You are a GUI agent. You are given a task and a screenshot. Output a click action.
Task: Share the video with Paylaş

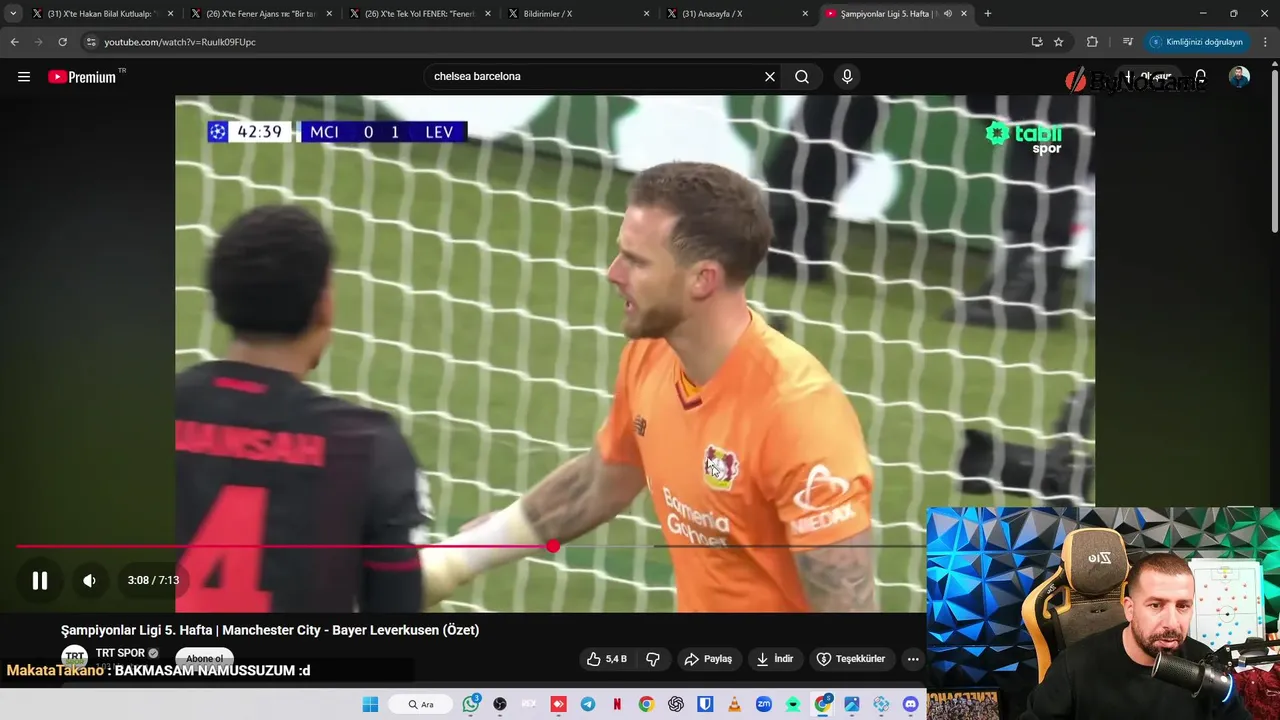[x=708, y=659]
